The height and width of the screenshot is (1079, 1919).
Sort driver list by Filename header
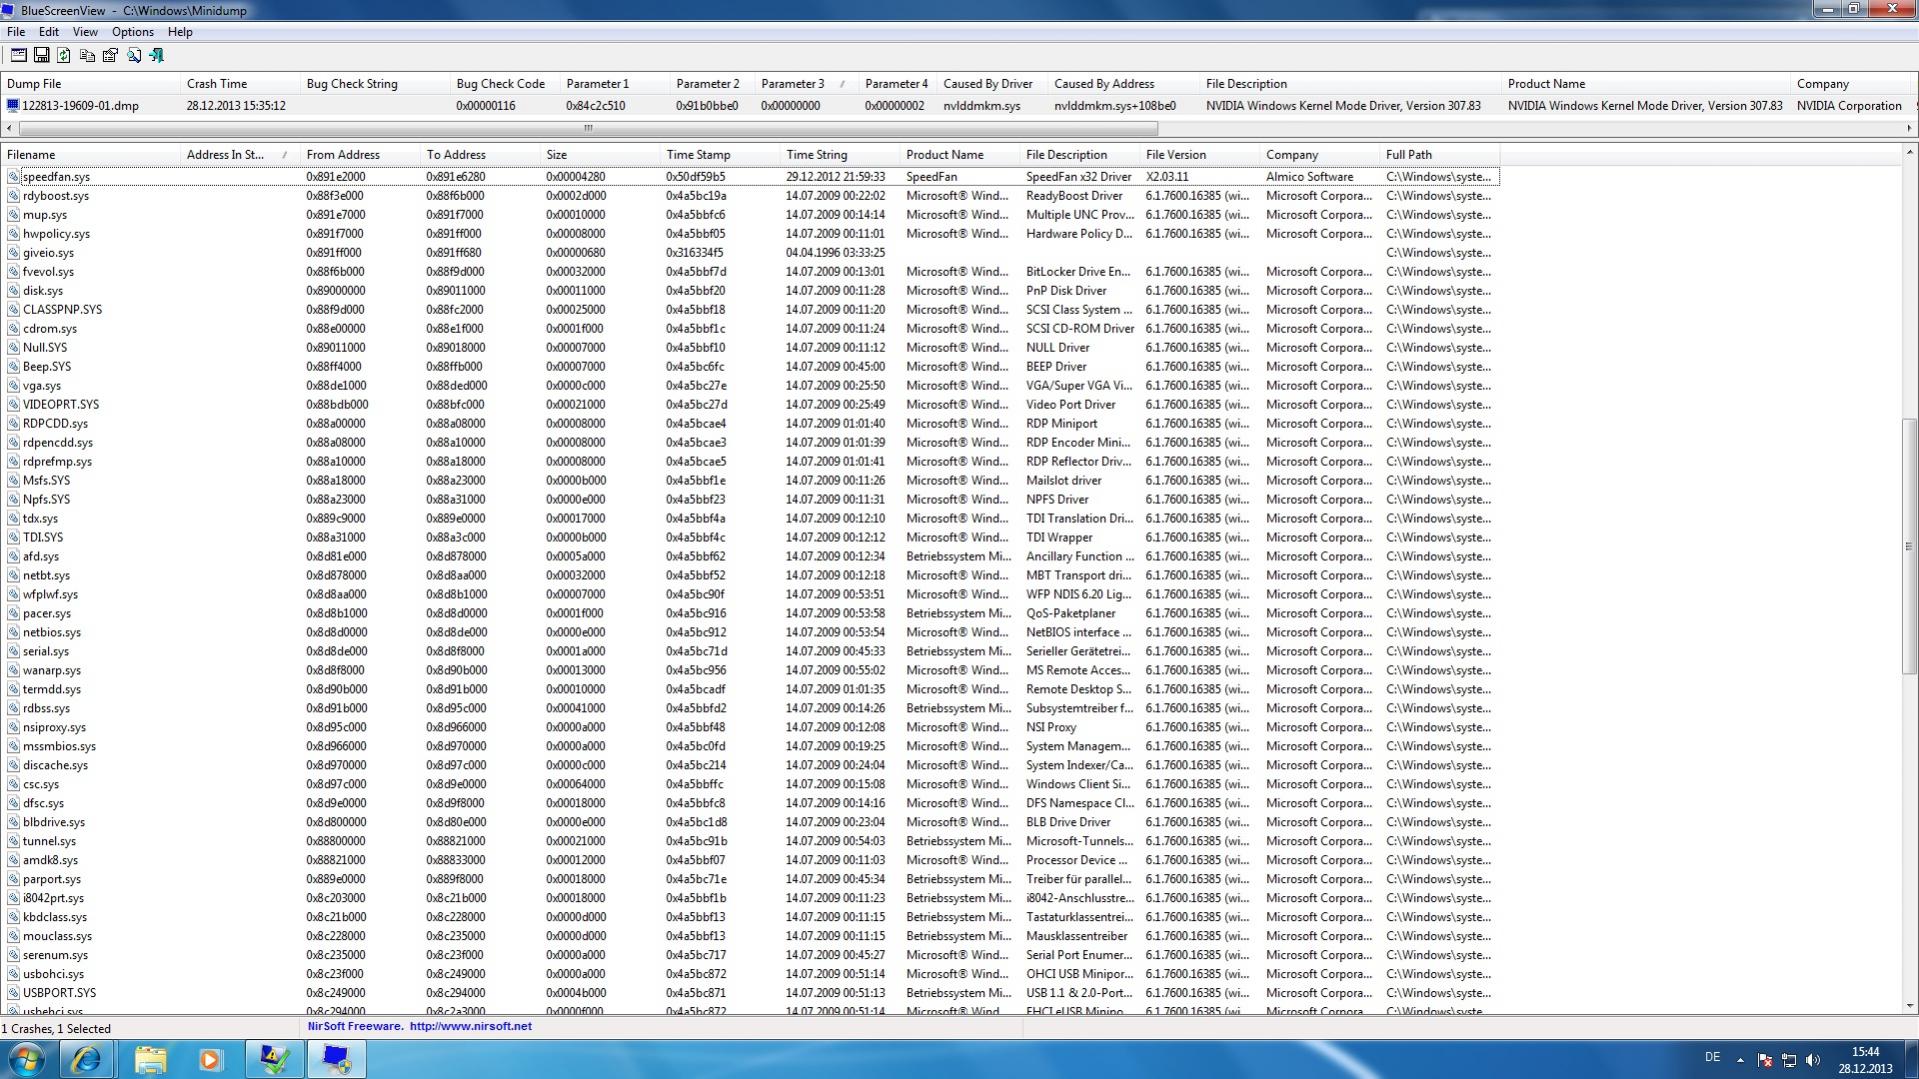(x=91, y=155)
